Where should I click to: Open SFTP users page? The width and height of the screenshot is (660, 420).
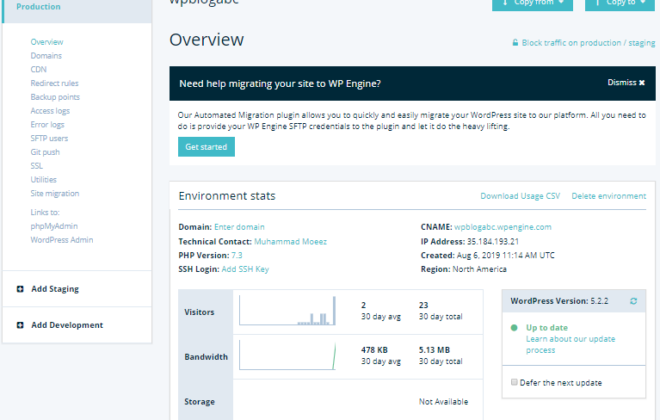[x=49, y=138]
